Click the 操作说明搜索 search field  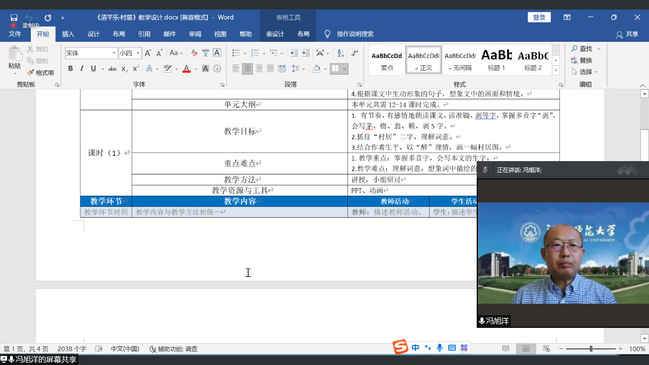[x=355, y=34]
